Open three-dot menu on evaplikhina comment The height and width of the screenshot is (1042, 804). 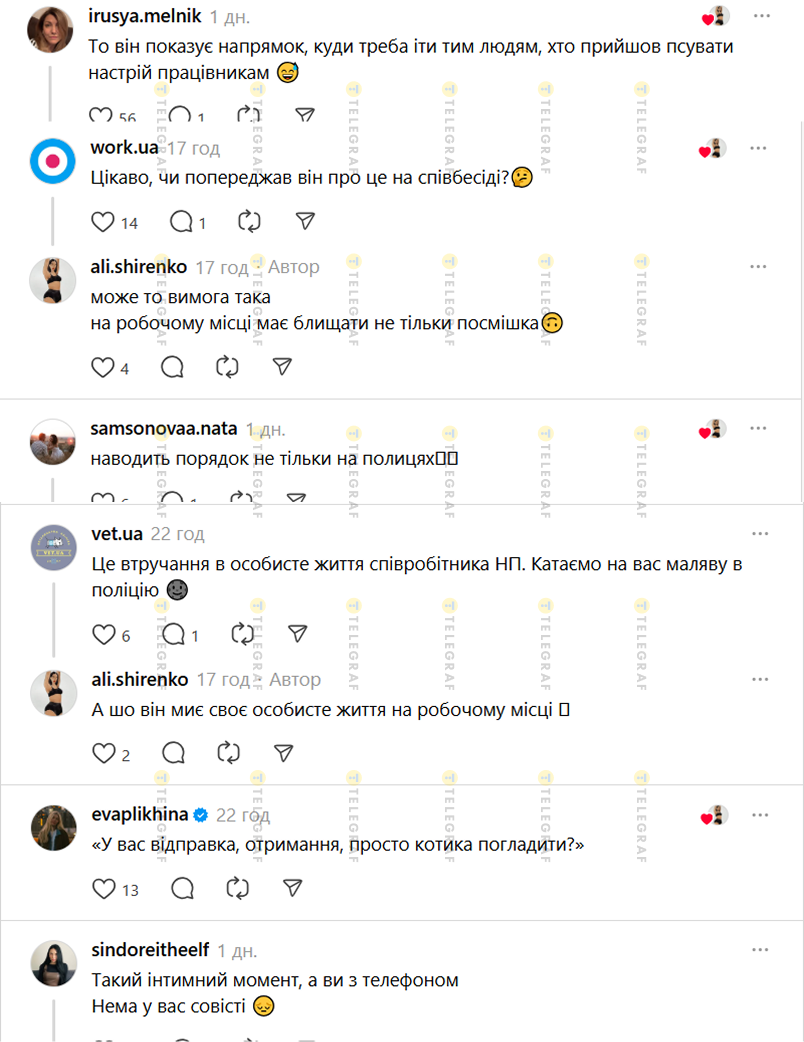coord(760,815)
